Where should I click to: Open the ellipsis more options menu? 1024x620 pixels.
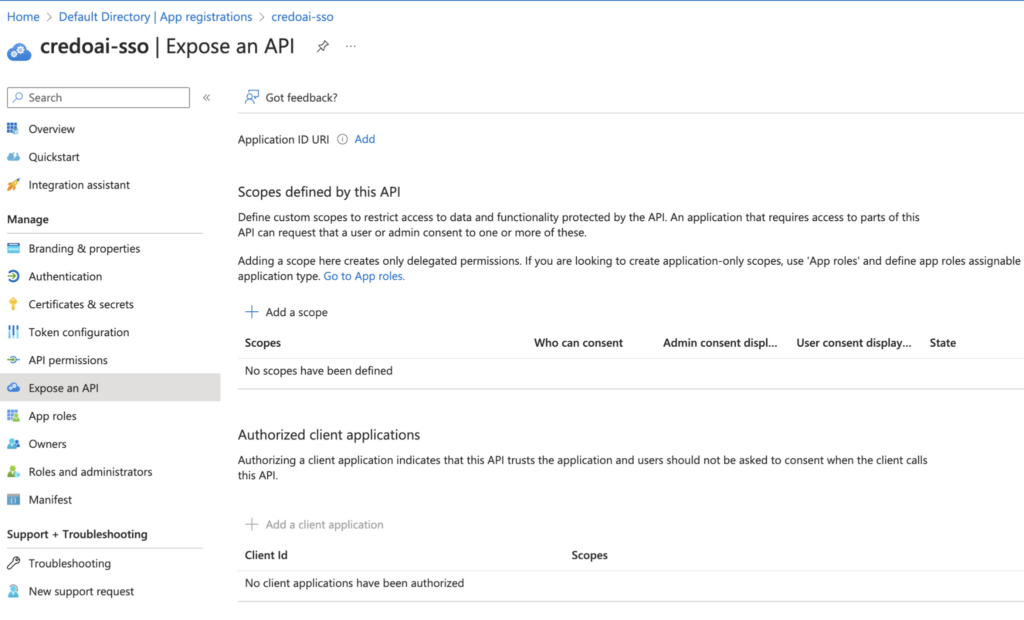click(351, 46)
